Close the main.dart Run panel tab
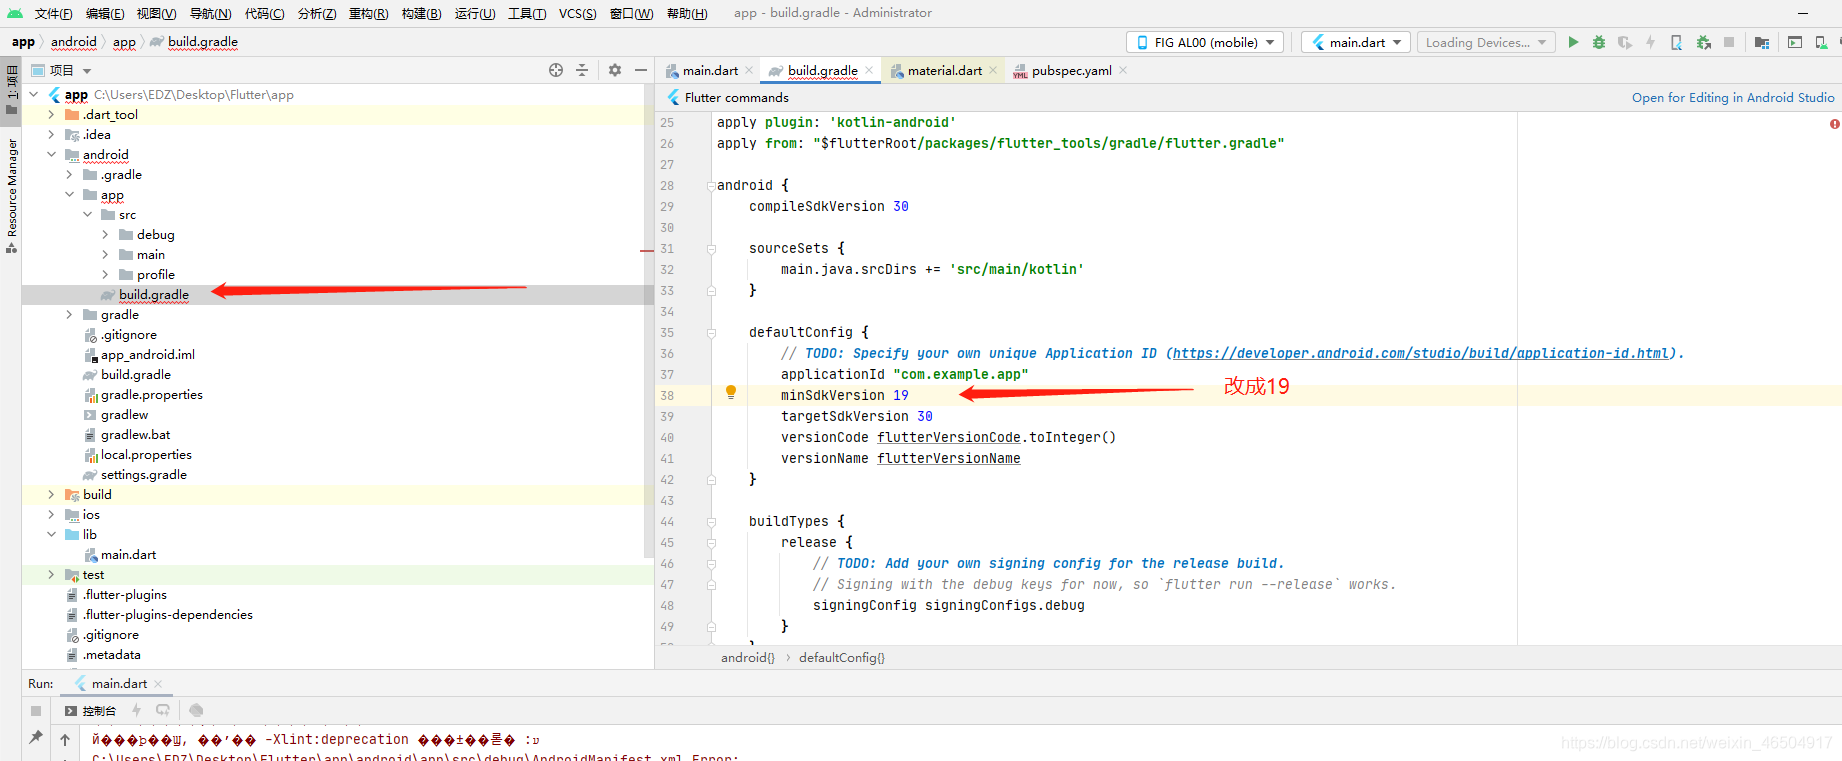 click(x=158, y=684)
